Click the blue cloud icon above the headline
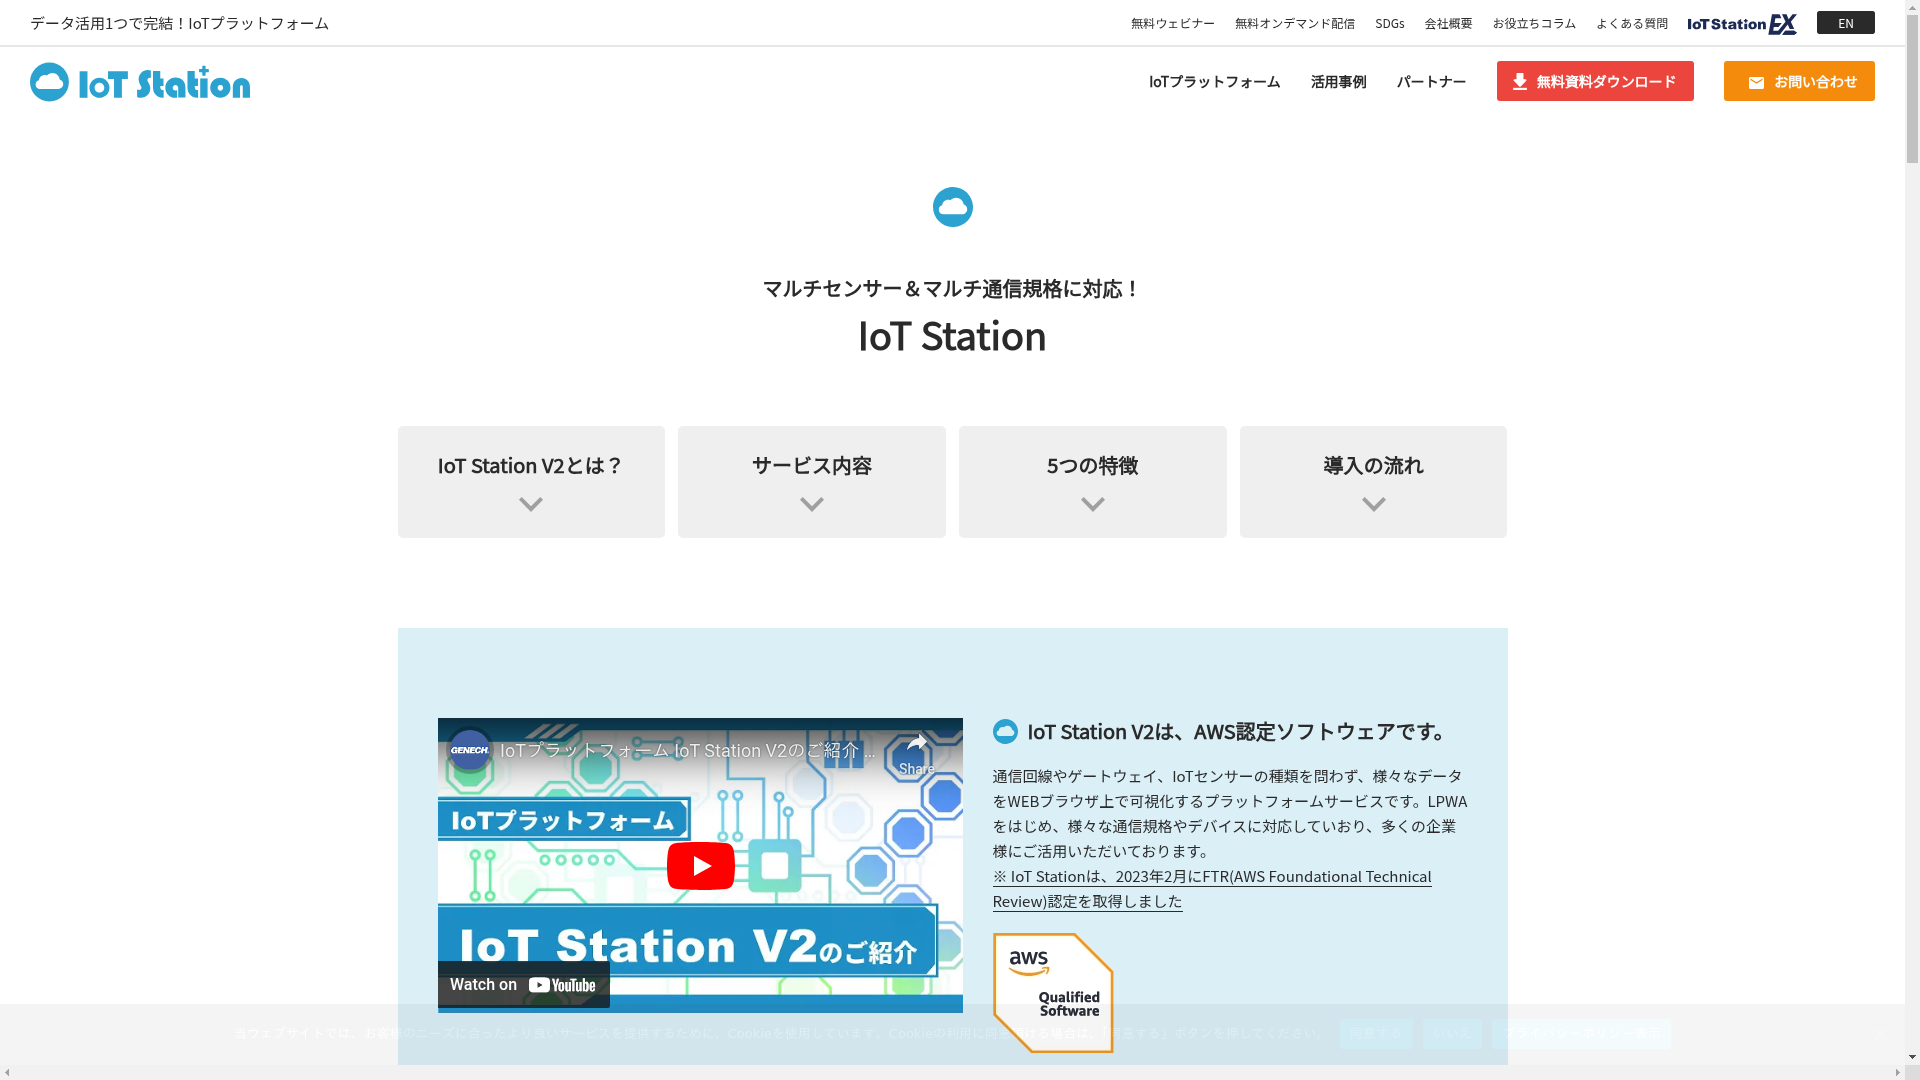This screenshot has width=1920, height=1080. (952, 207)
